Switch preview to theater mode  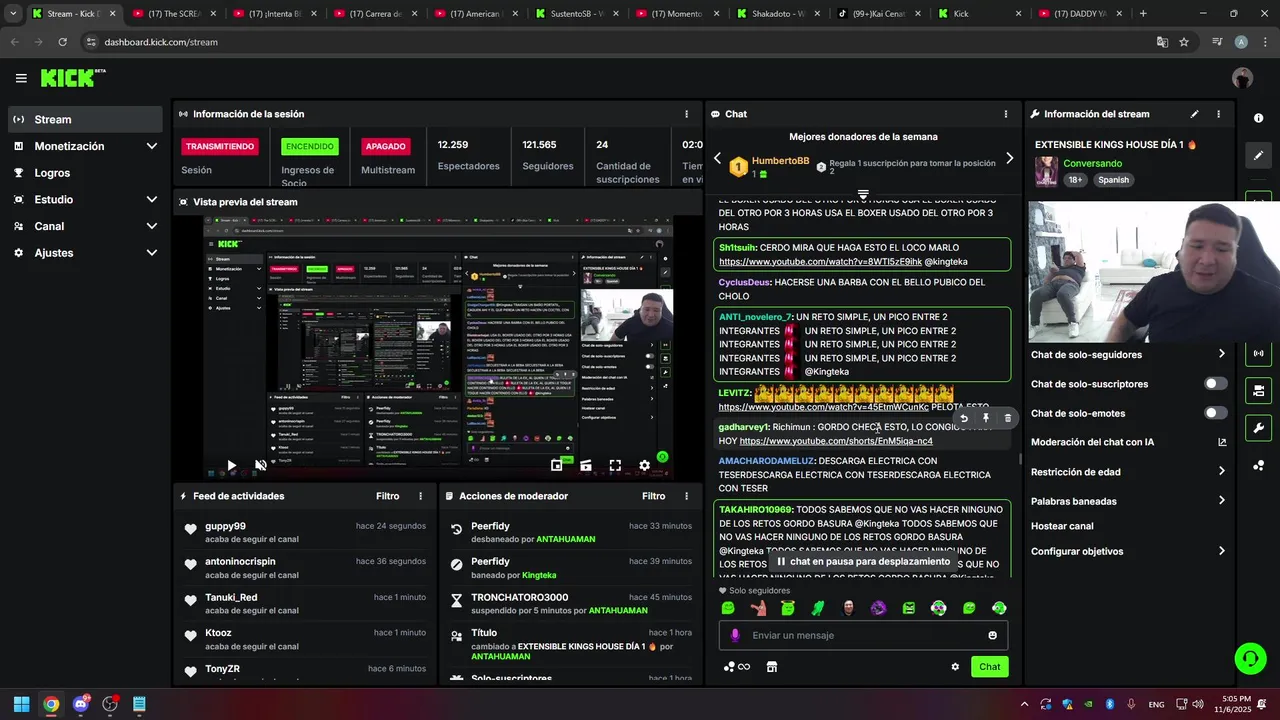point(586,465)
